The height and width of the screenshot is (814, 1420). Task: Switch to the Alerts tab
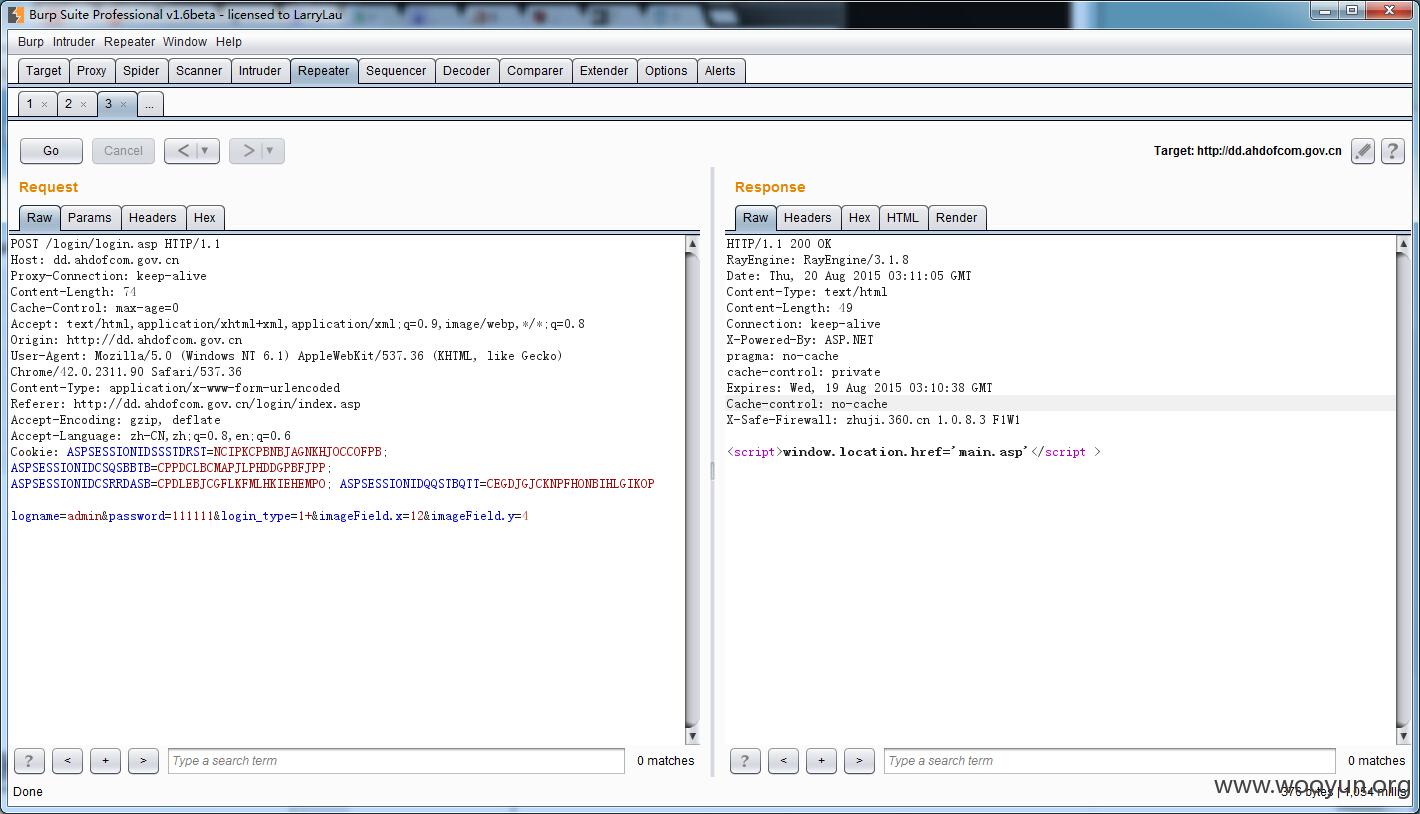click(720, 71)
